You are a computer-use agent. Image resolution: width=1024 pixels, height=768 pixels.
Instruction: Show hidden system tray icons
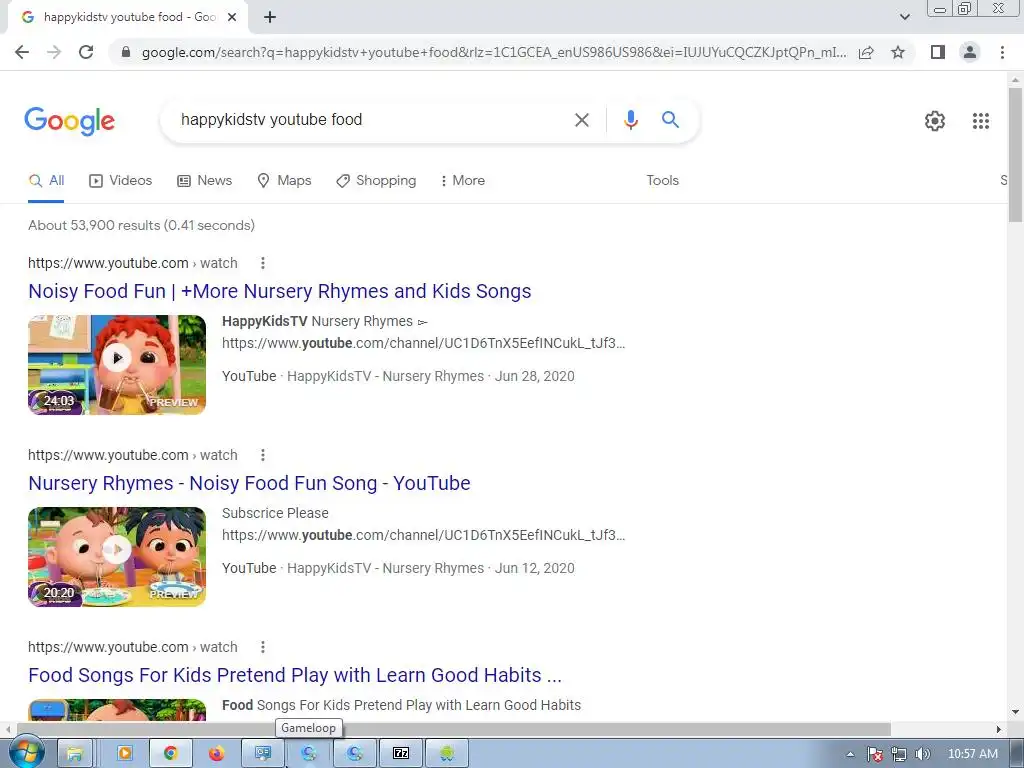coord(850,754)
